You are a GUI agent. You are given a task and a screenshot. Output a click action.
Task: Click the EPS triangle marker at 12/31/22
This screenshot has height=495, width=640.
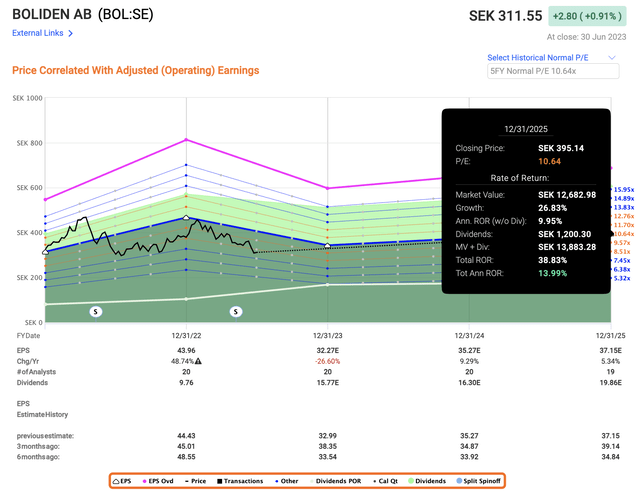[186, 218]
